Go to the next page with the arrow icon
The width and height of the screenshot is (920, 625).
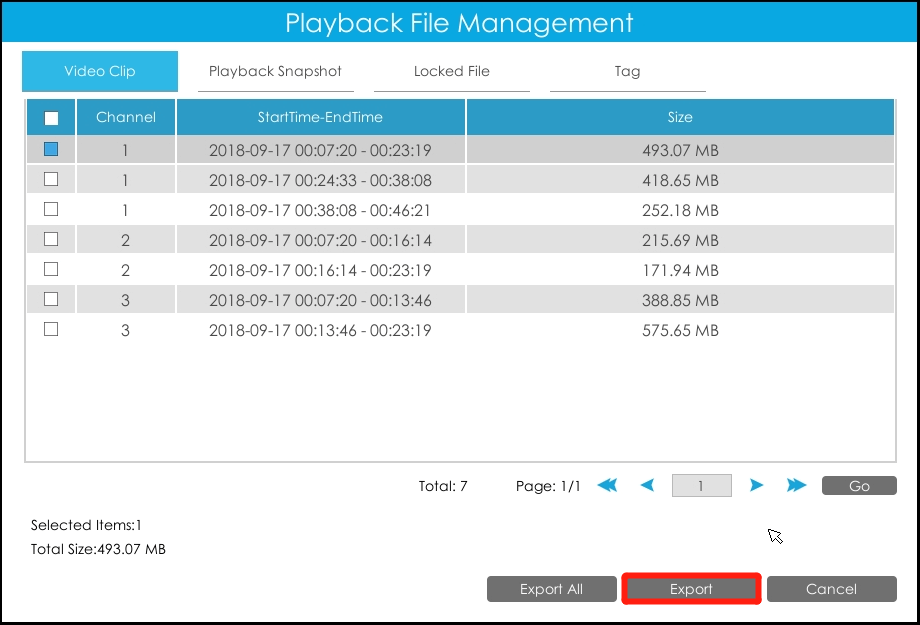pyautogui.click(x=759, y=485)
